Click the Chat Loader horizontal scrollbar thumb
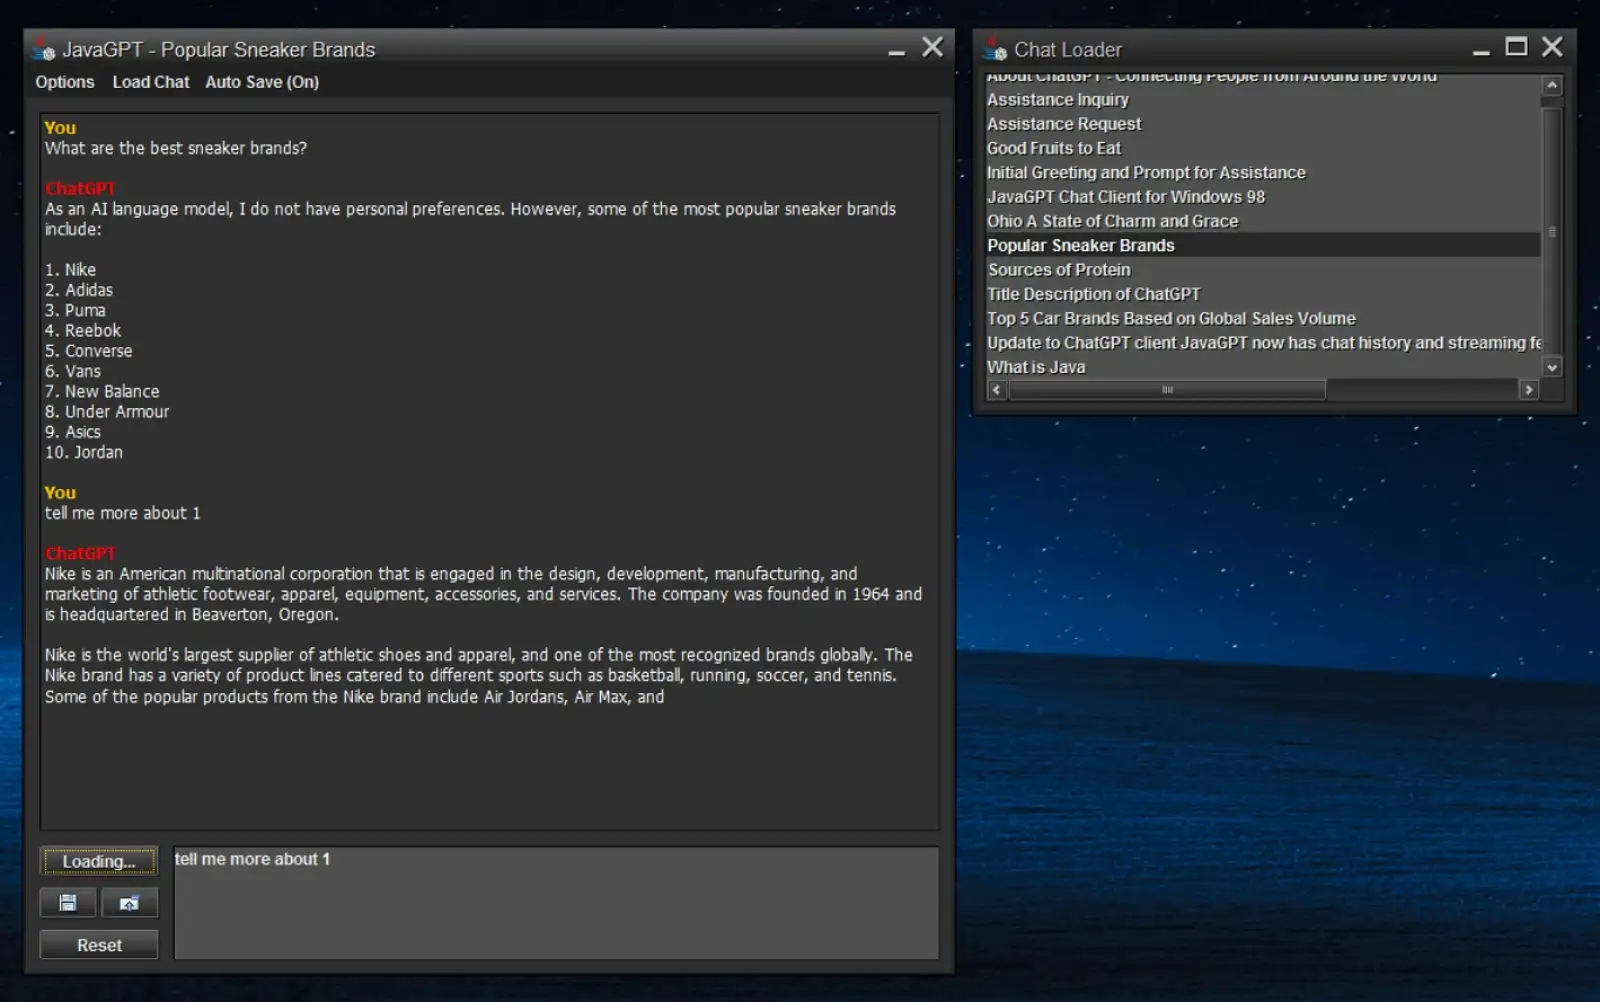This screenshot has width=1600, height=1002. coord(1167,390)
